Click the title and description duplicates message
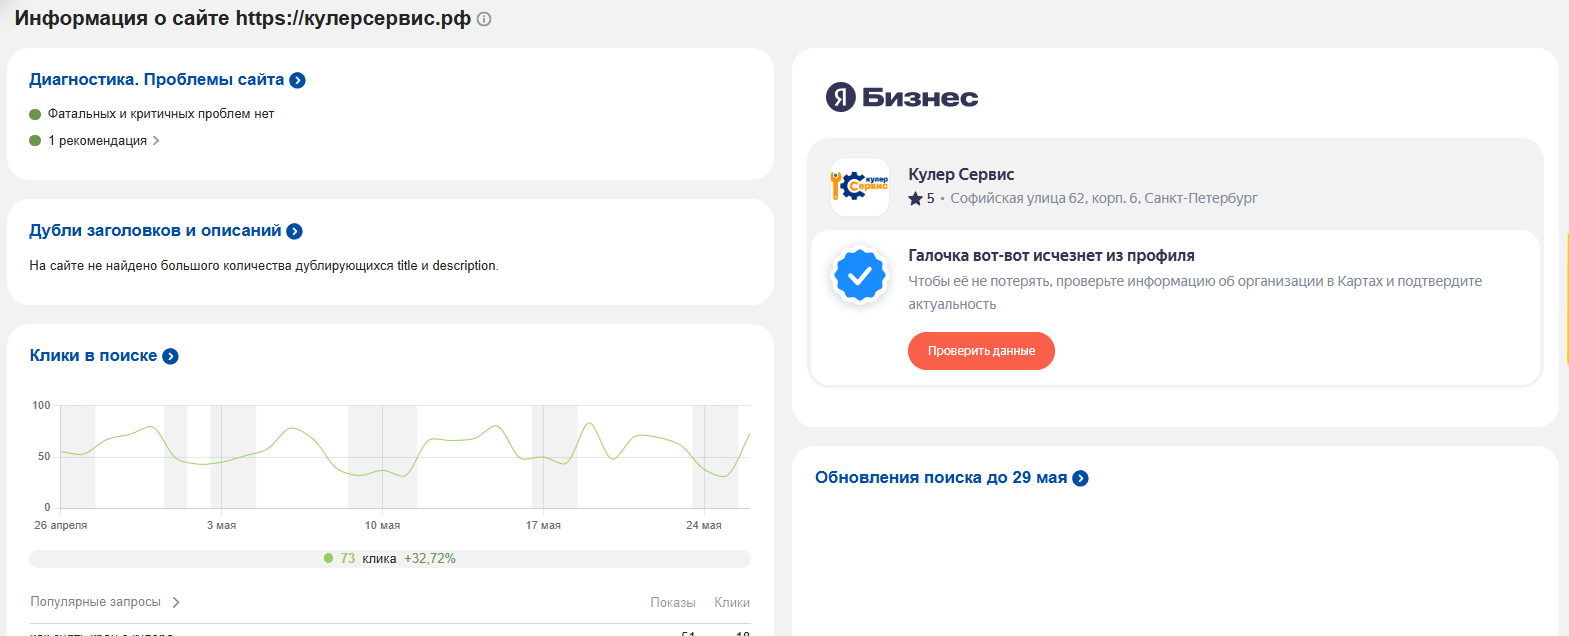The image size is (1569, 636). 264,266
